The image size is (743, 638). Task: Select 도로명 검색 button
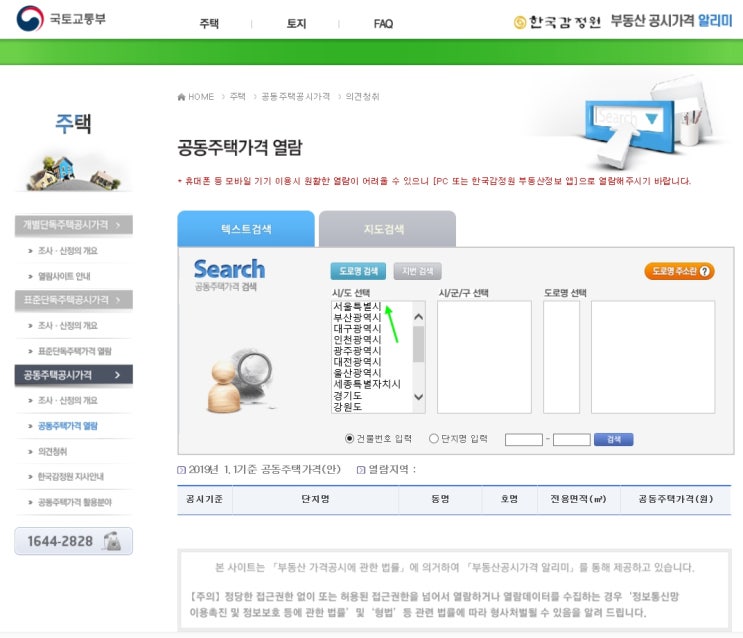[358, 271]
